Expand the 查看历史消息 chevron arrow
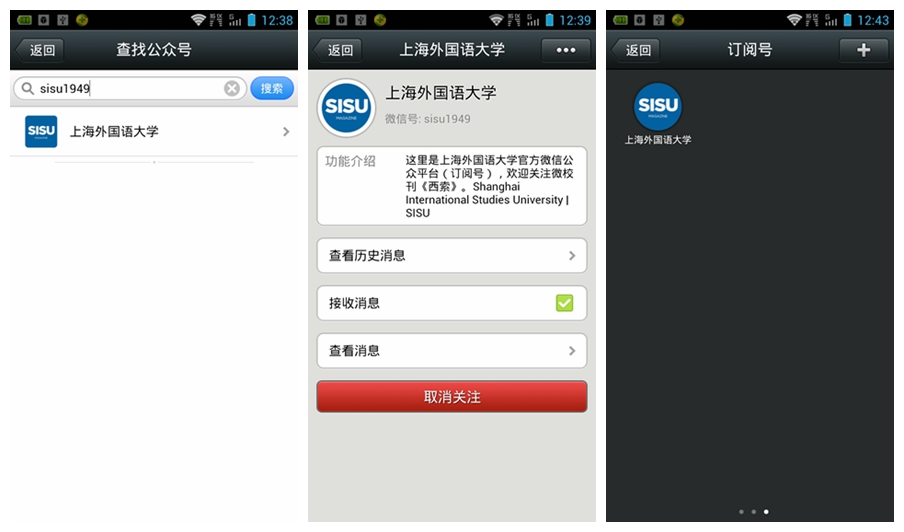The height and width of the screenshot is (532, 904). click(x=571, y=255)
